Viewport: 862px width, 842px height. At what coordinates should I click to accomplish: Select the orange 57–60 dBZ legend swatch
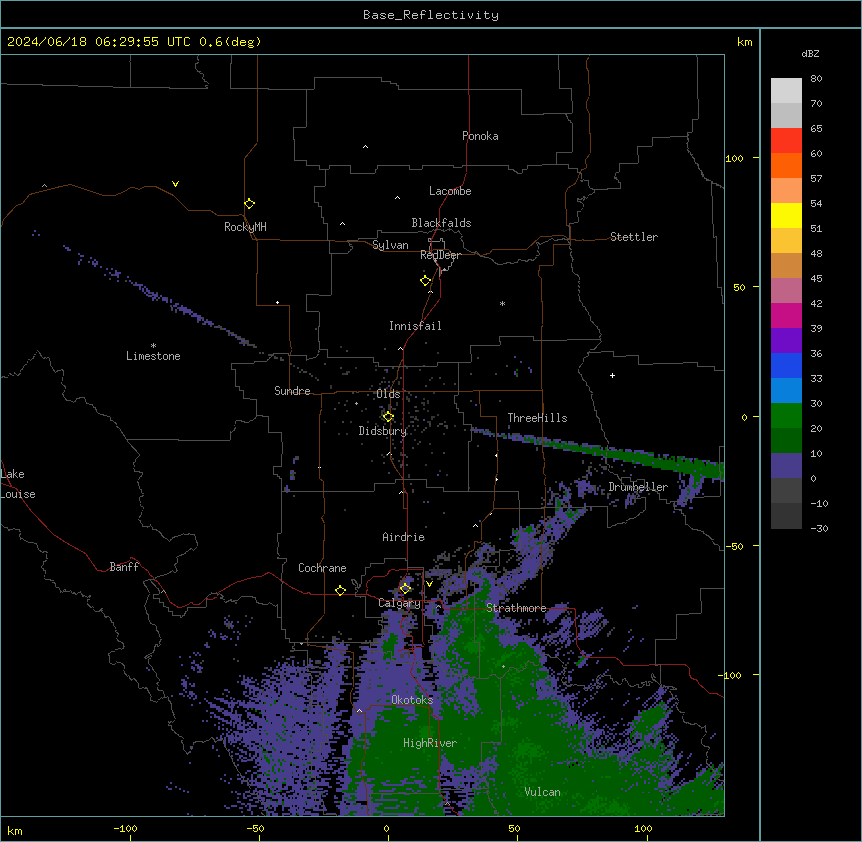[786, 166]
